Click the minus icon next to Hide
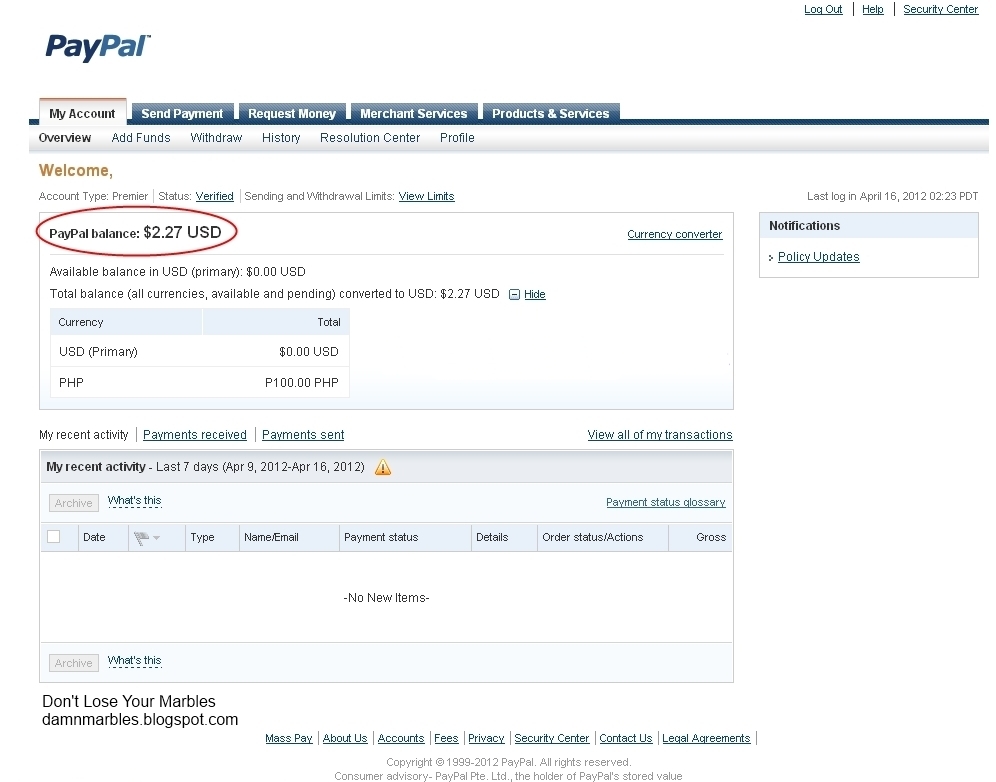Viewport: 996px width, 782px height. 515,294
